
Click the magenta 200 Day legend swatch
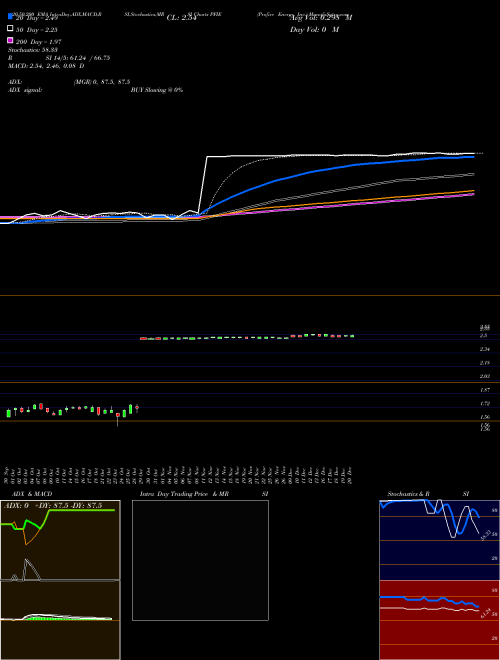tap(11, 41)
